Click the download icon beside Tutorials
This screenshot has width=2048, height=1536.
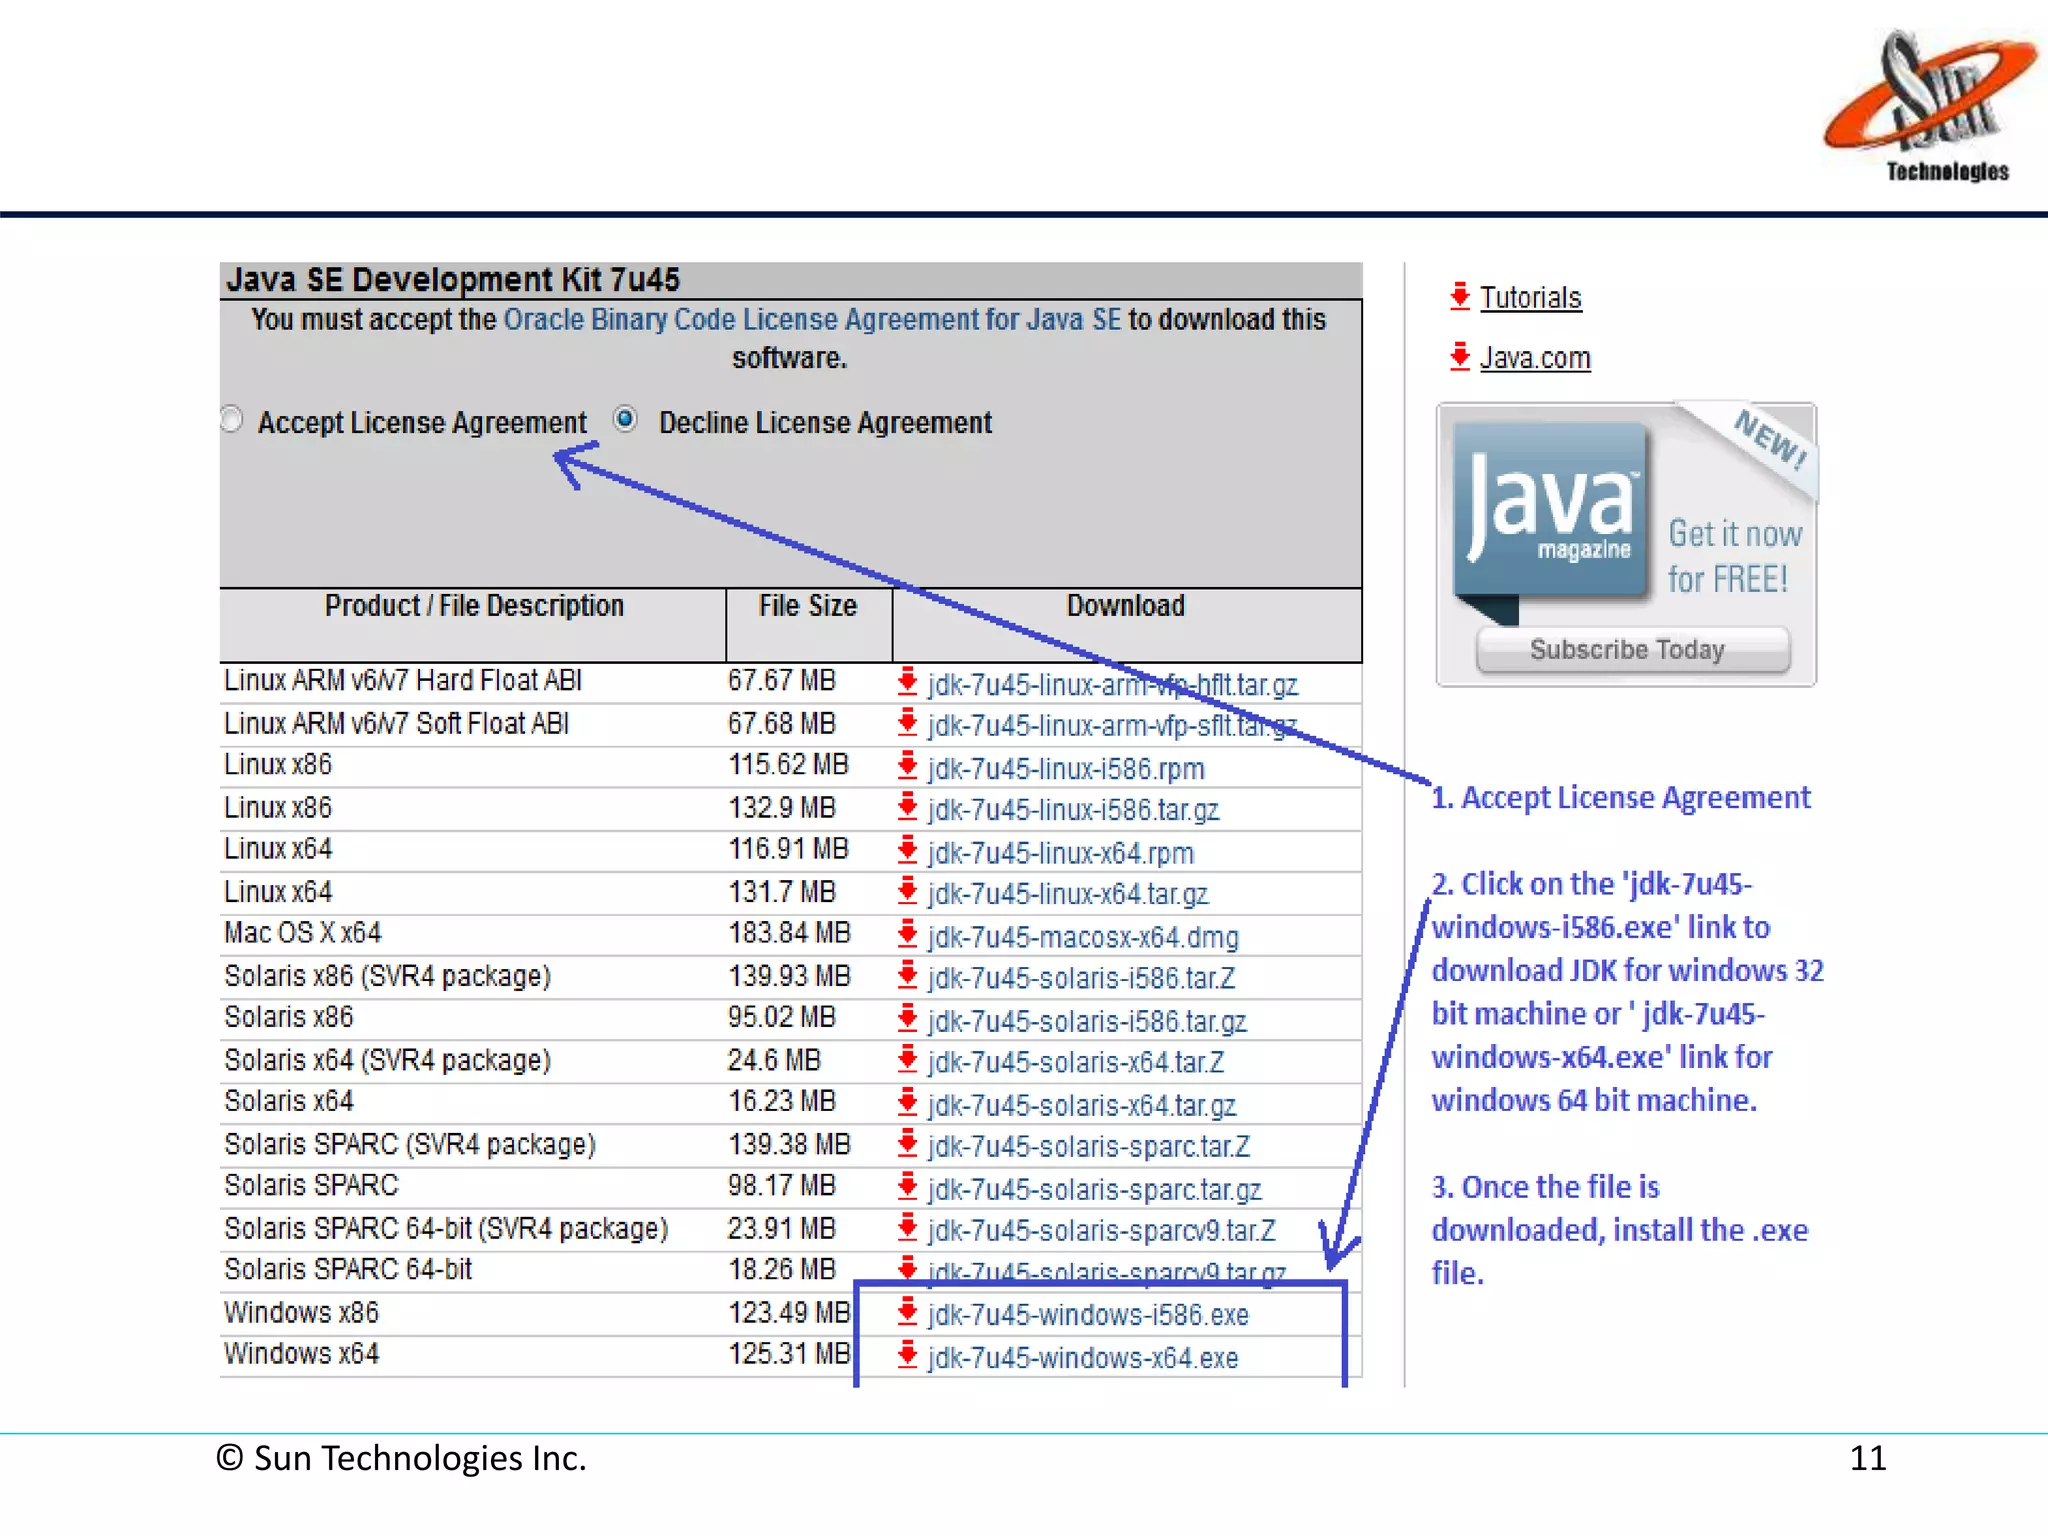pos(1460,296)
